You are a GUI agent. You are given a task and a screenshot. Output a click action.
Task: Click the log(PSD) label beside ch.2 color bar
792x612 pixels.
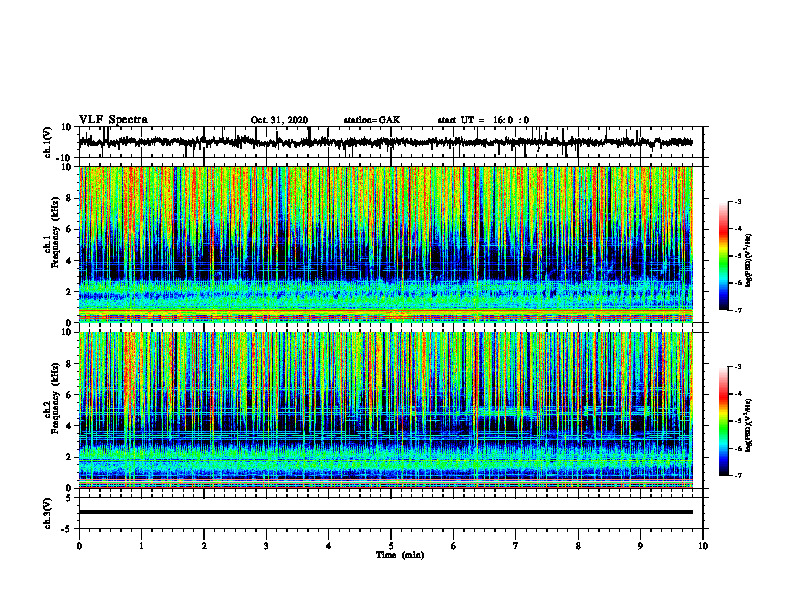(x=749, y=426)
